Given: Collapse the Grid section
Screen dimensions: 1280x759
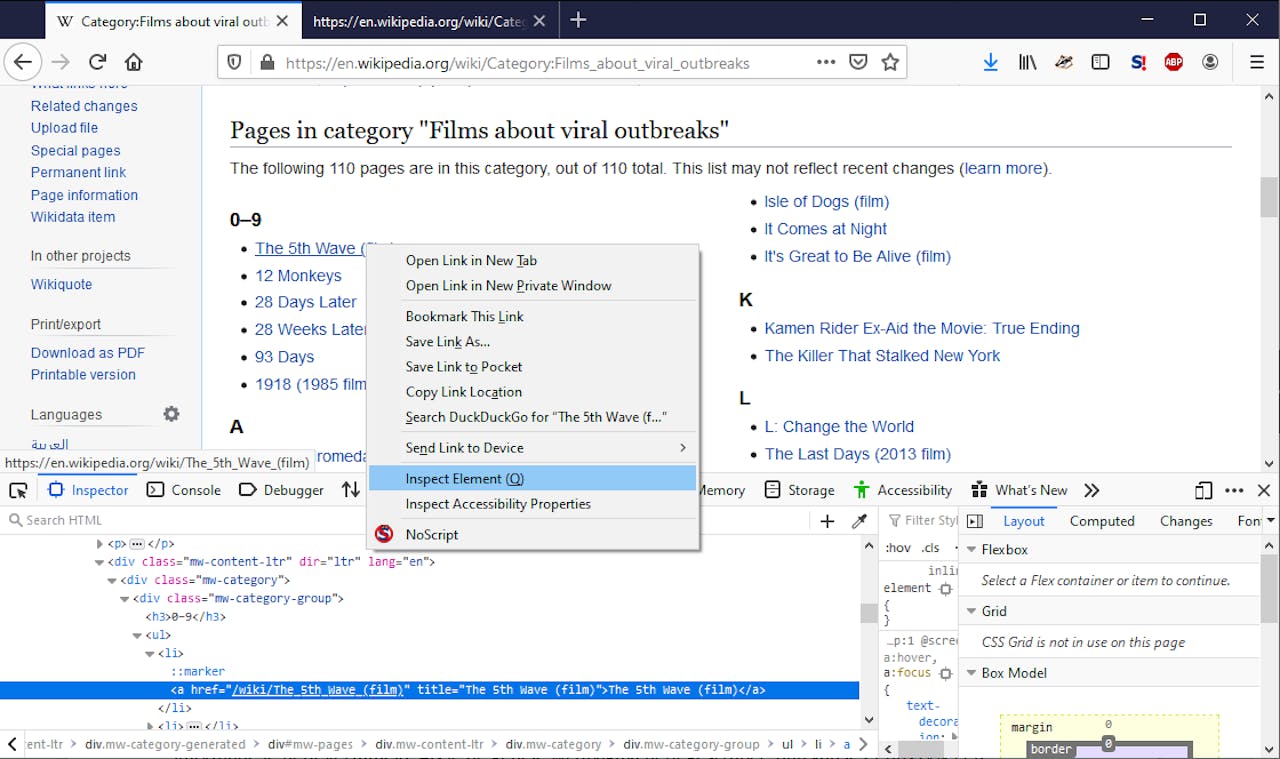Looking at the screenshot, I should tap(971, 611).
